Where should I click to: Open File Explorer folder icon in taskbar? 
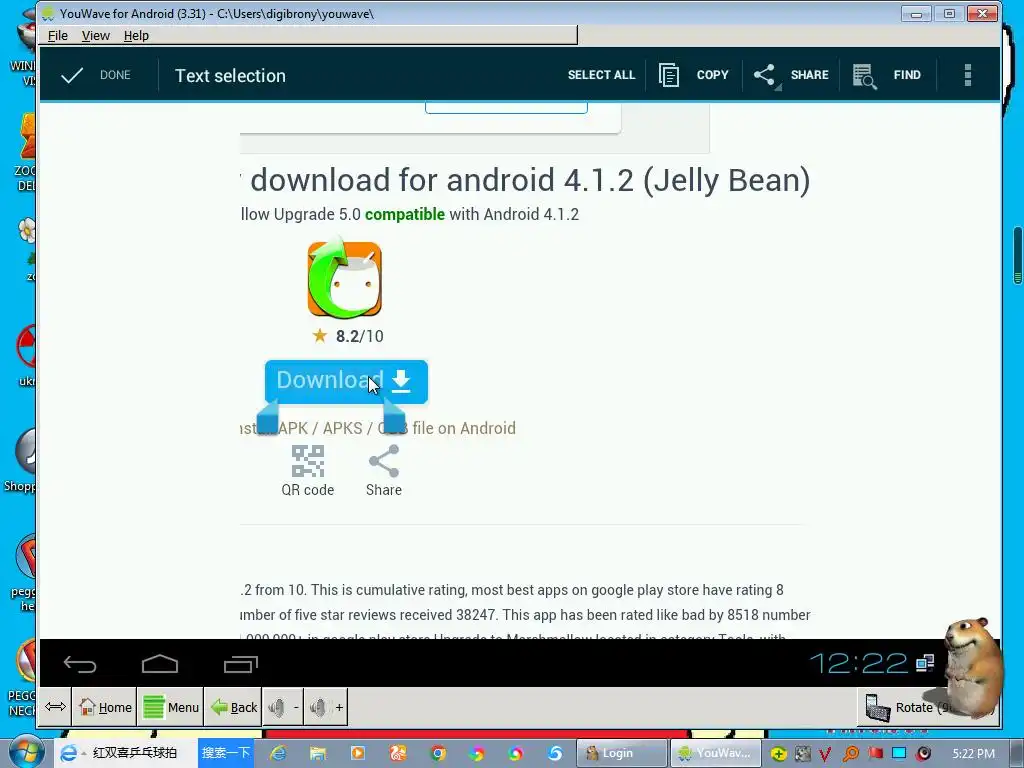[x=317, y=754]
